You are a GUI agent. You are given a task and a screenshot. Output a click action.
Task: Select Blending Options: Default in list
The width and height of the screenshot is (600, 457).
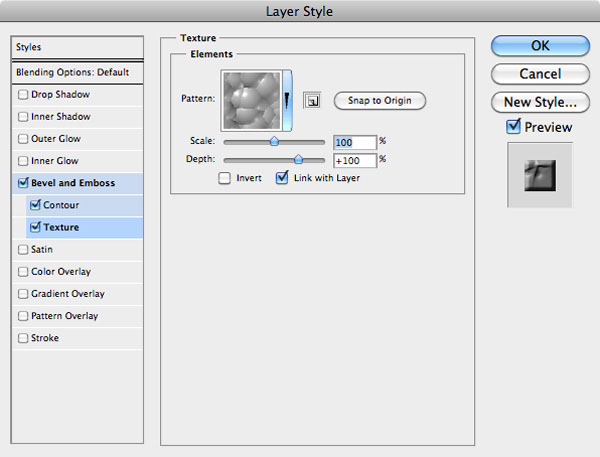click(78, 73)
